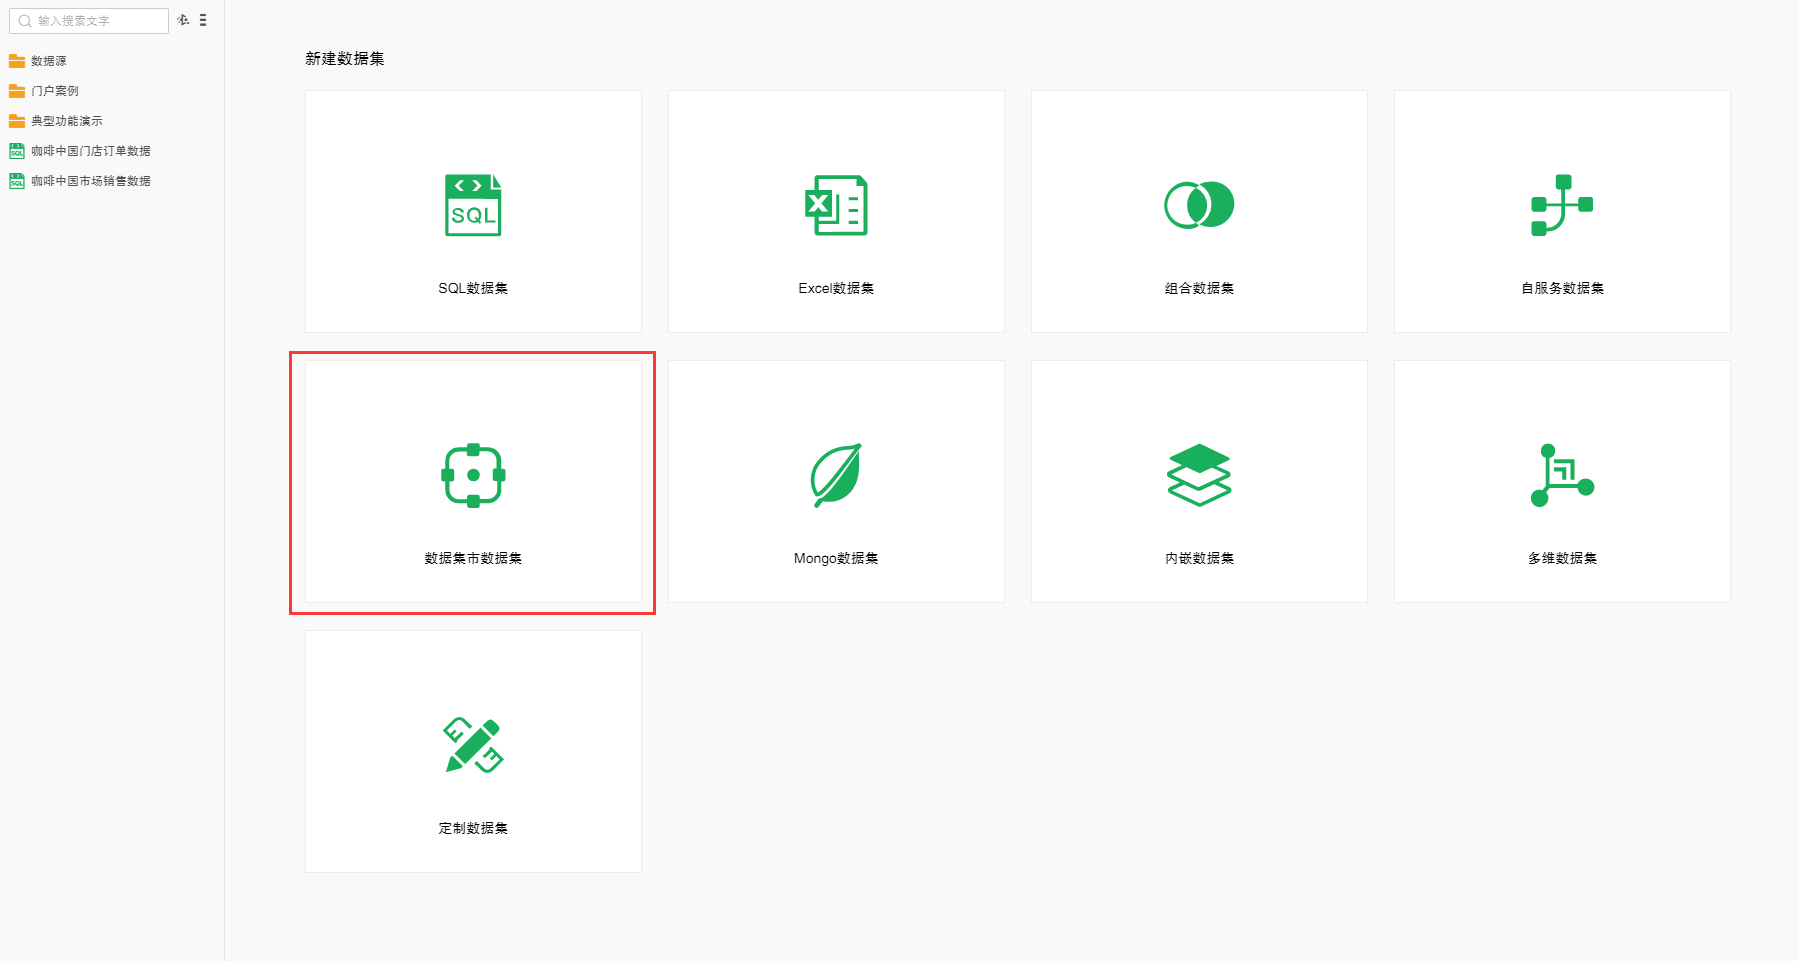This screenshot has height=961, width=1799.
Task: Click the magnifier icon in the search box
Action: point(25,21)
